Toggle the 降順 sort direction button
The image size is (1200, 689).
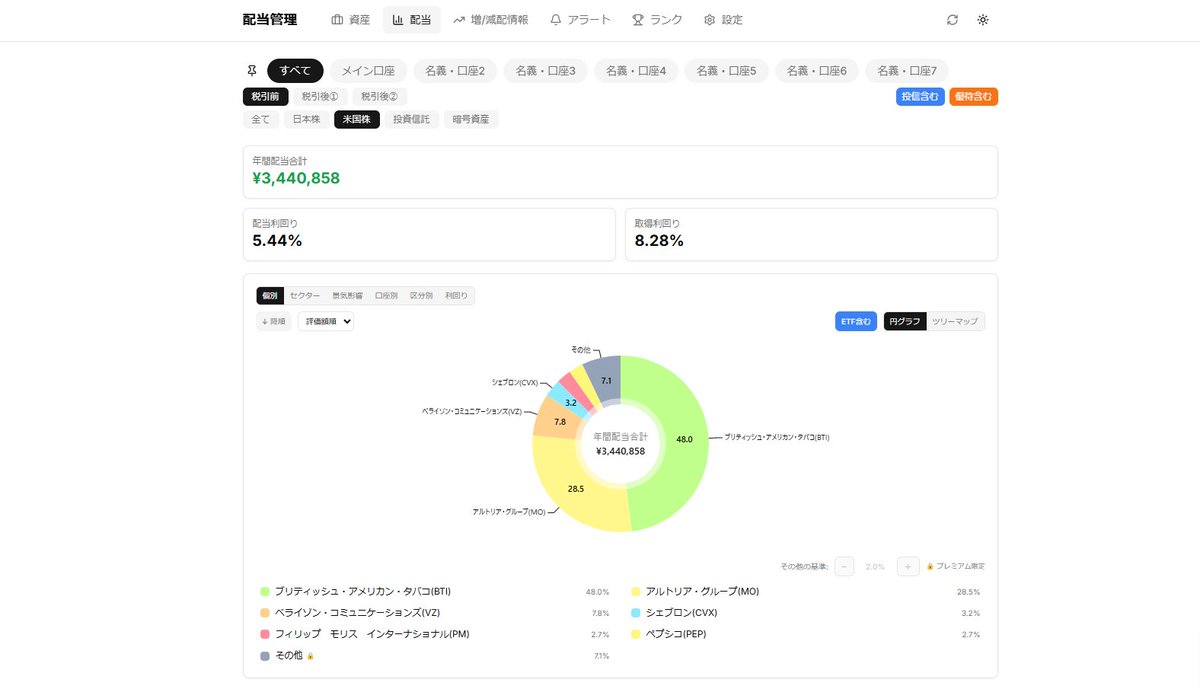point(273,321)
